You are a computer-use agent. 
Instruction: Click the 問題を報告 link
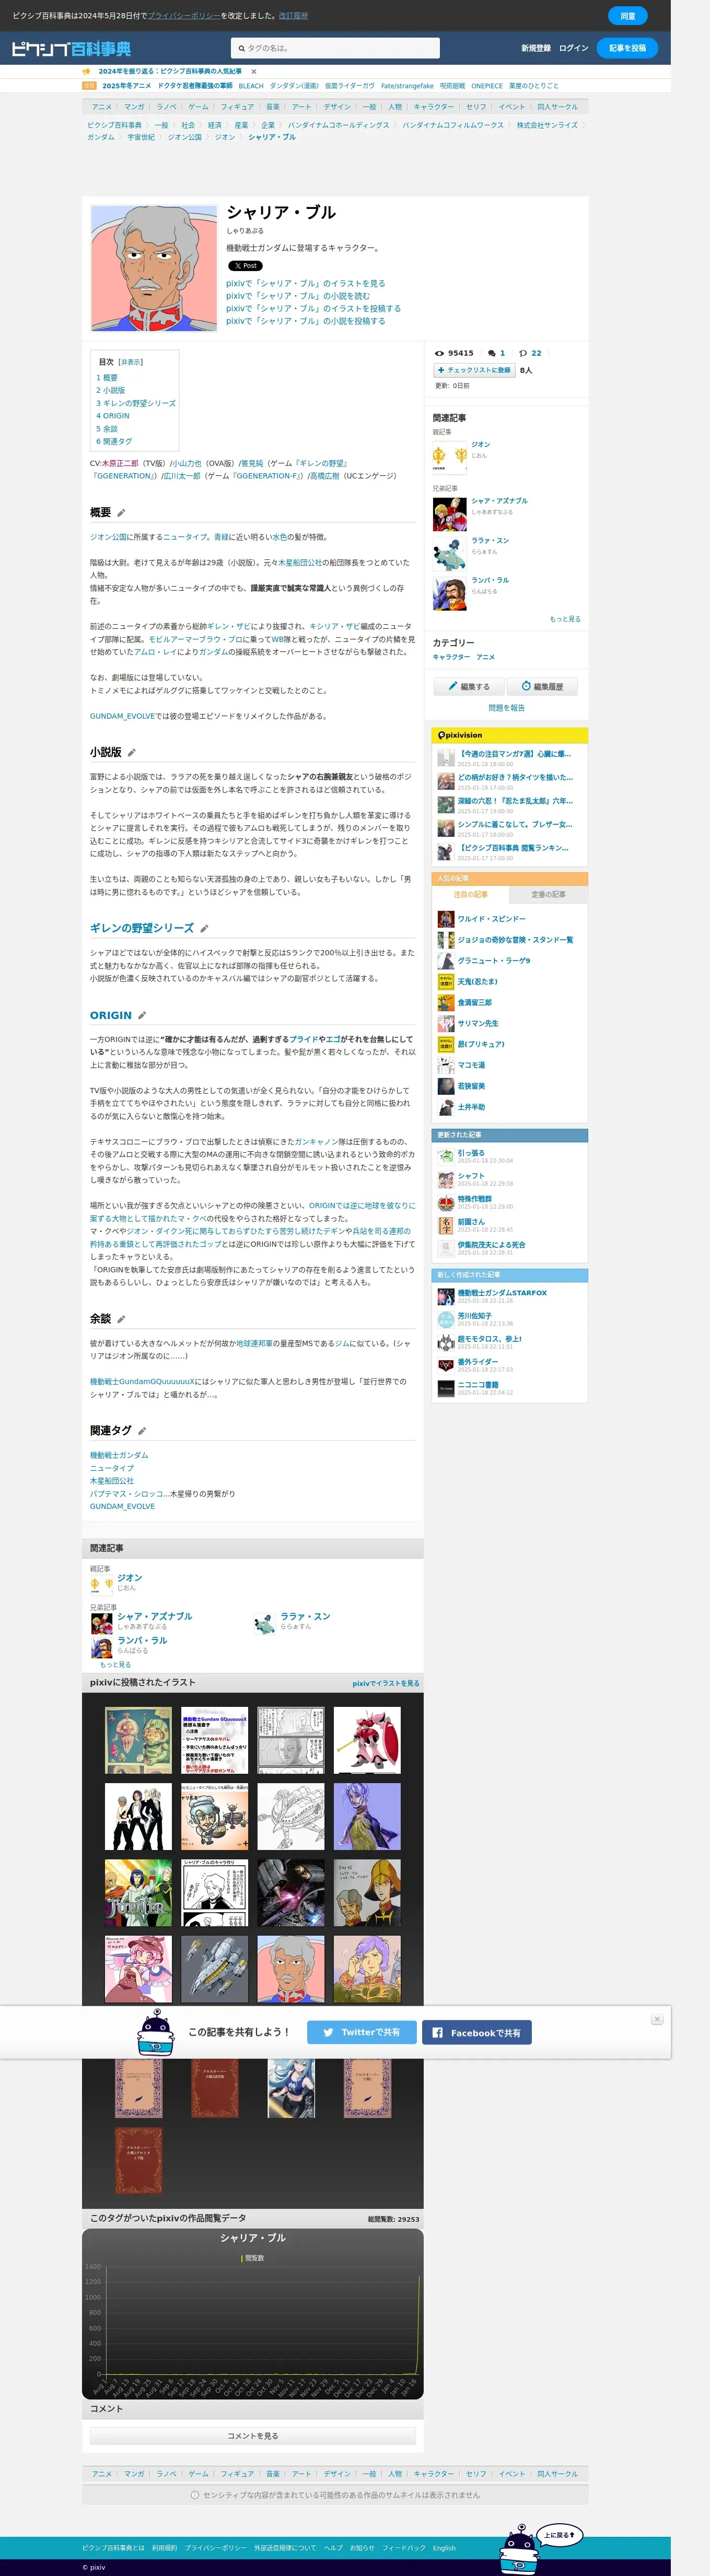click(507, 708)
